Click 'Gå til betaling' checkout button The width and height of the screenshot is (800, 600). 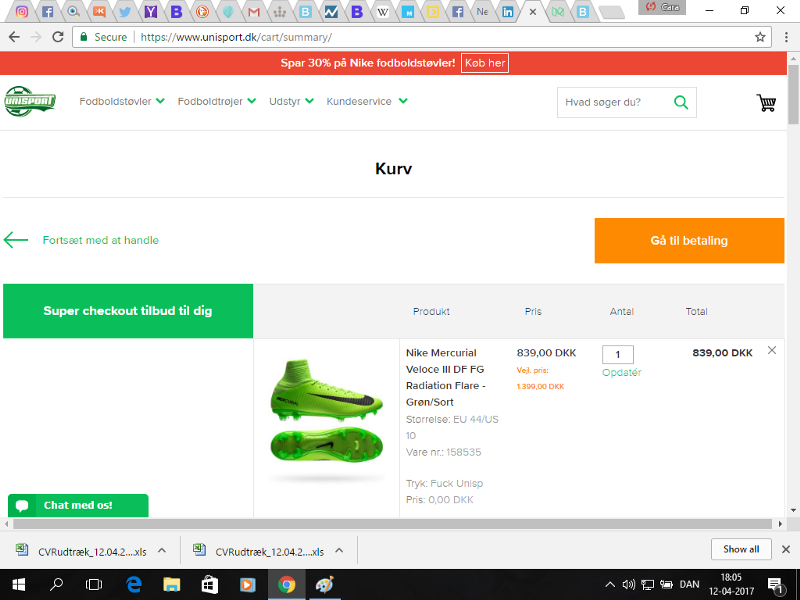[x=689, y=240]
